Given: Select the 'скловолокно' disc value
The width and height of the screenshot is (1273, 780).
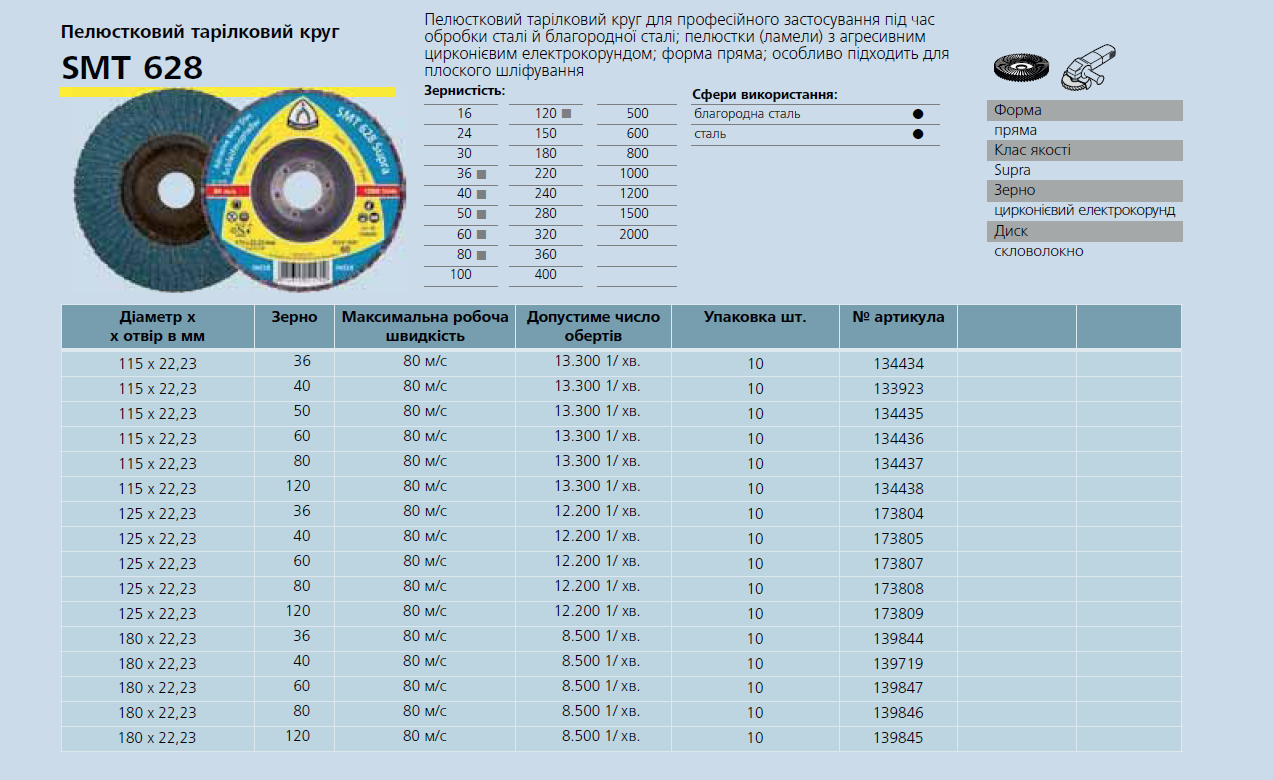Looking at the screenshot, I should pyautogui.click(x=1039, y=251).
